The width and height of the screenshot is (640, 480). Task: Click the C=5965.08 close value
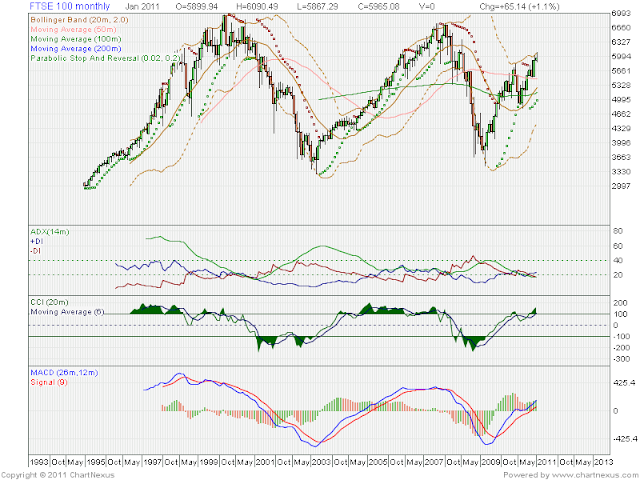(x=378, y=7)
